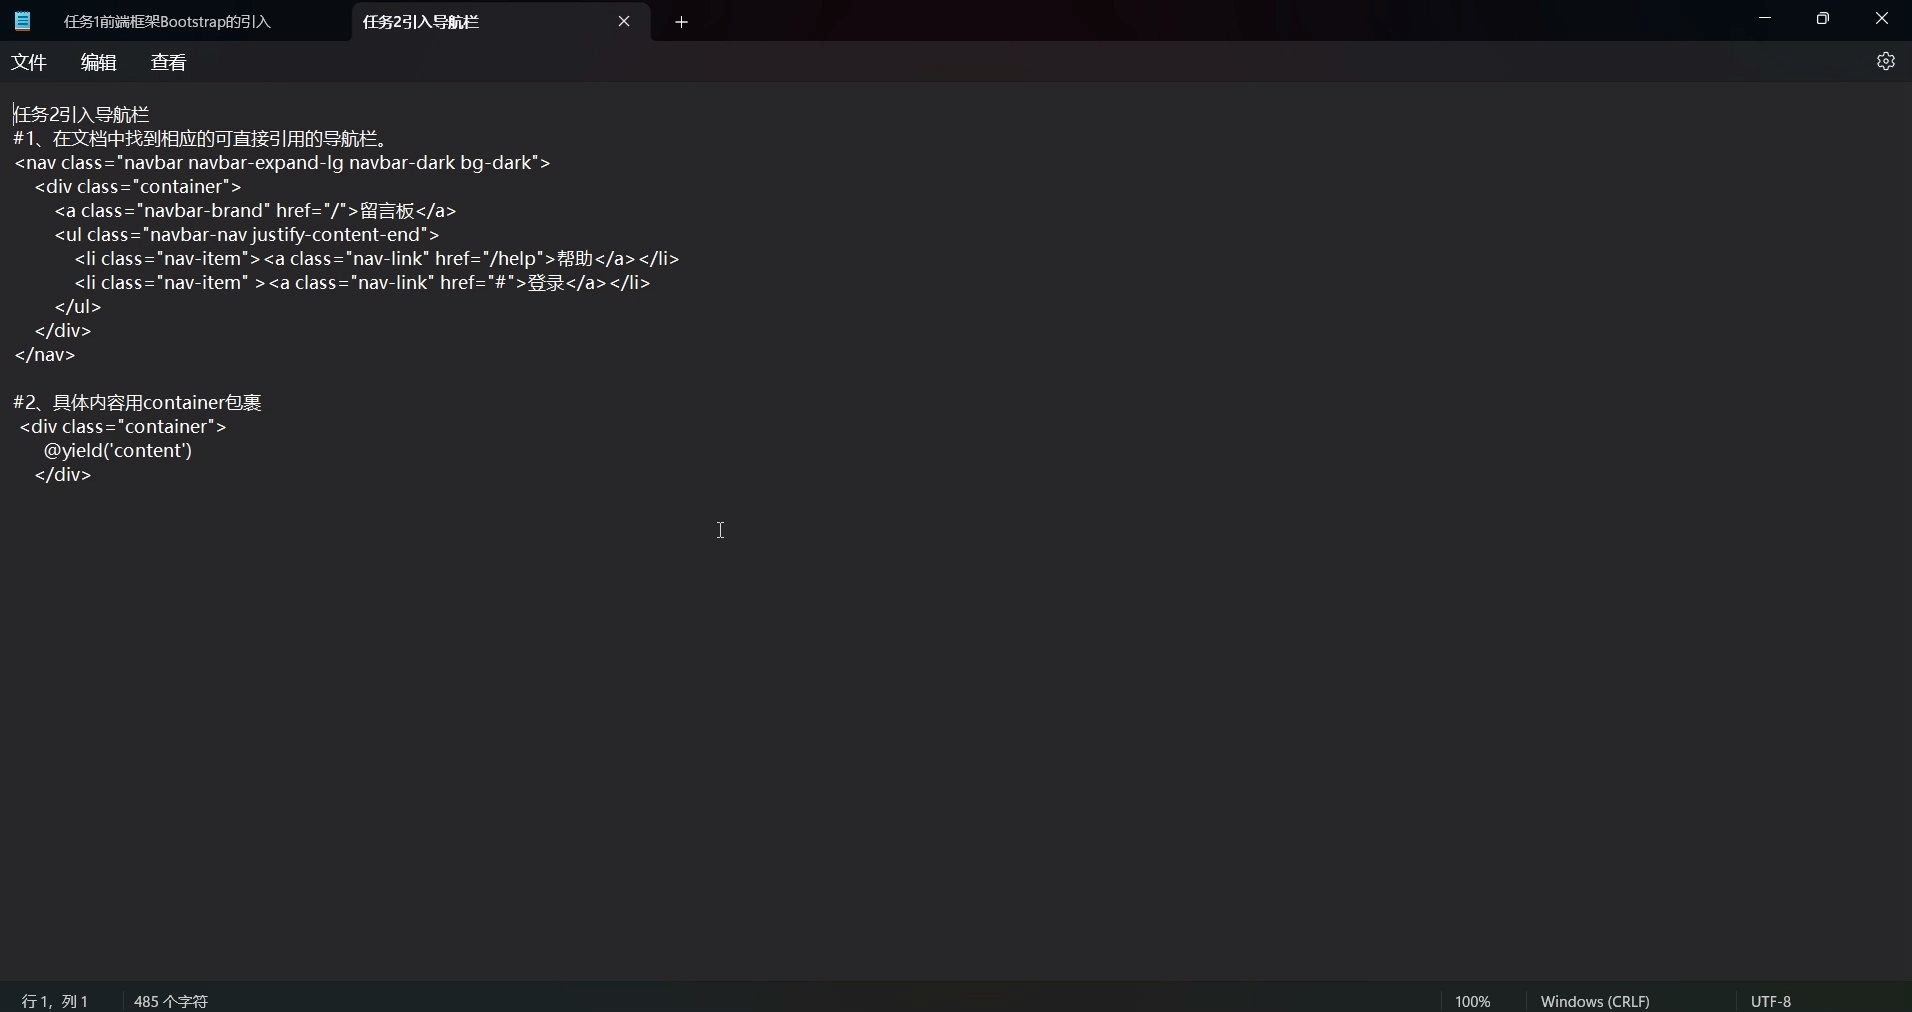Open a new tab using the plus icon

tap(682, 21)
